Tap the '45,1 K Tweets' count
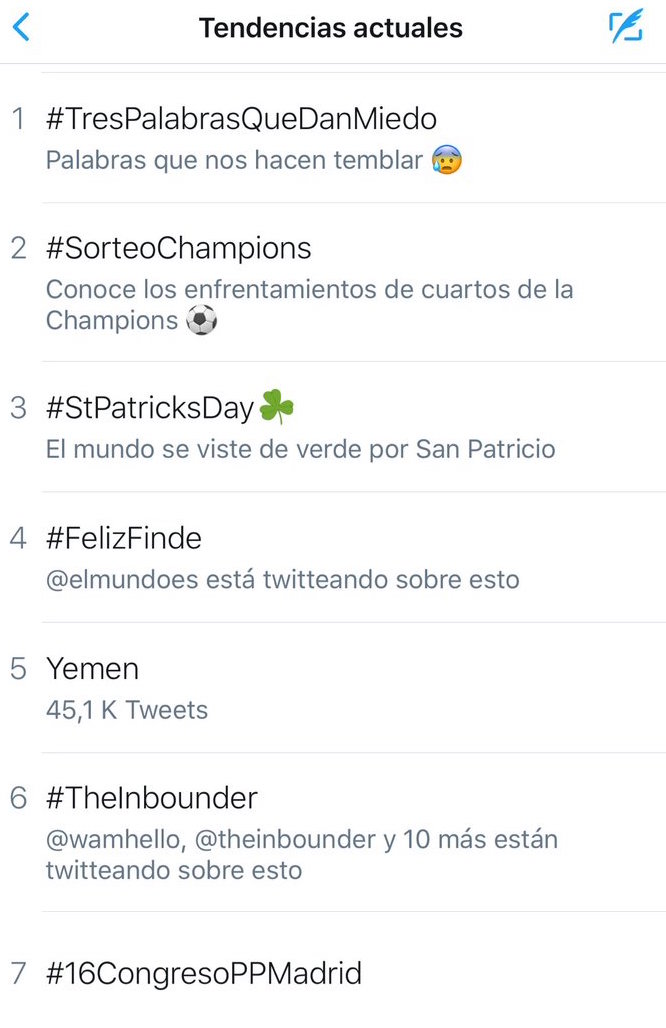Viewport: 666px width, 1028px height. [x=127, y=710]
